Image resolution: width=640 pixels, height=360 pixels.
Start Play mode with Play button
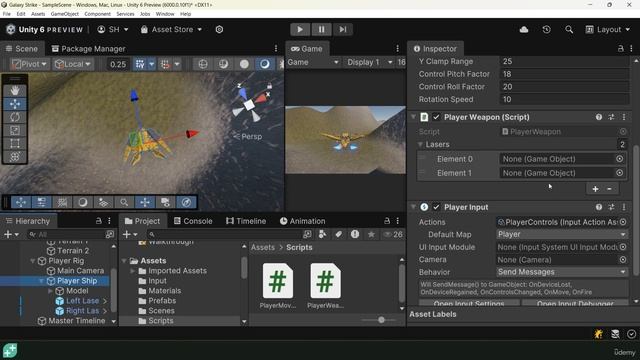pos(300,29)
